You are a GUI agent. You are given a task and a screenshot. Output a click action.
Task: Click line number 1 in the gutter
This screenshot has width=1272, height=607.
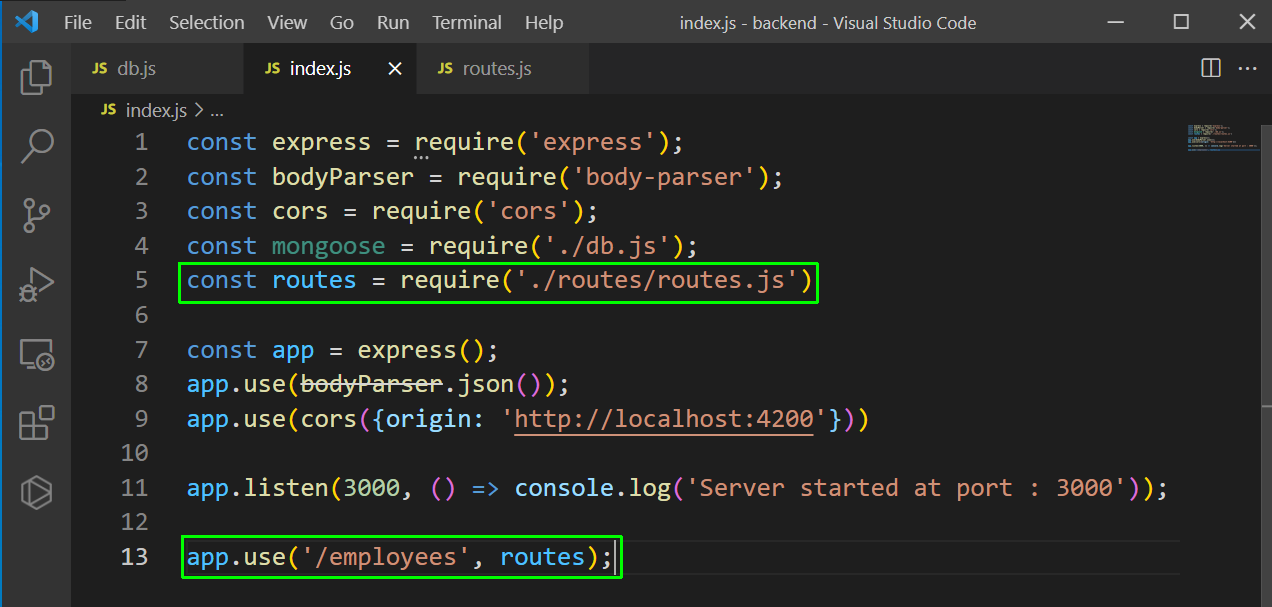[x=141, y=142]
